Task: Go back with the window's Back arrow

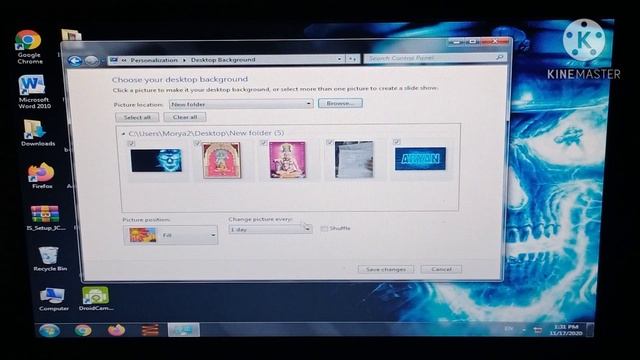Action: tap(75, 61)
